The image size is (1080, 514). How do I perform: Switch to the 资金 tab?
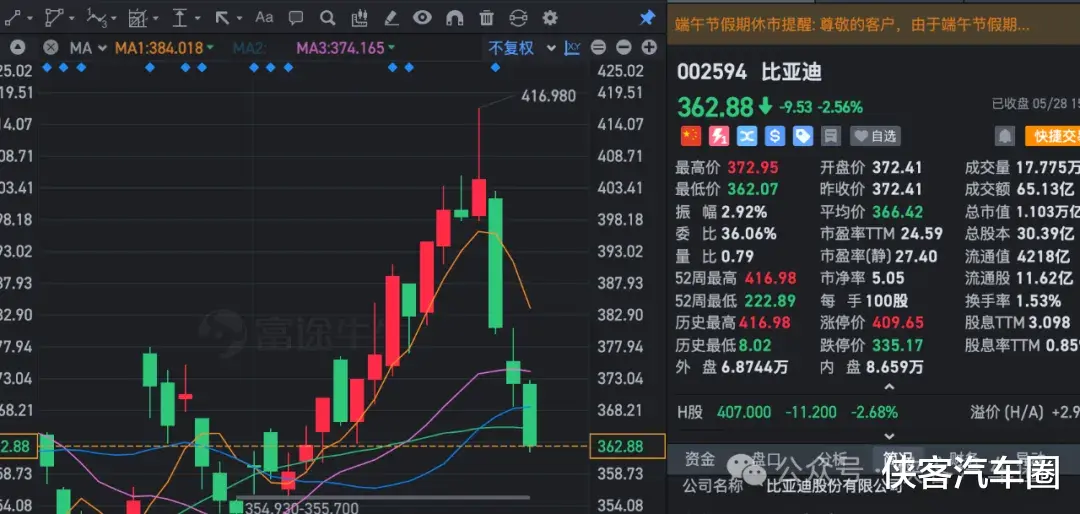pos(698,459)
